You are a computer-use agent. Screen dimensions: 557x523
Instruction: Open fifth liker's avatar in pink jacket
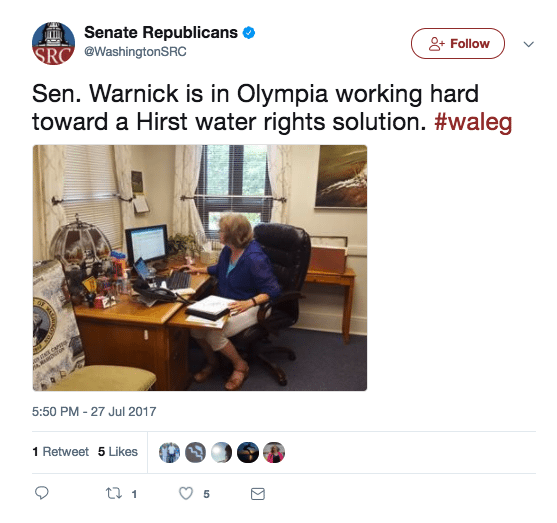tap(274, 453)
